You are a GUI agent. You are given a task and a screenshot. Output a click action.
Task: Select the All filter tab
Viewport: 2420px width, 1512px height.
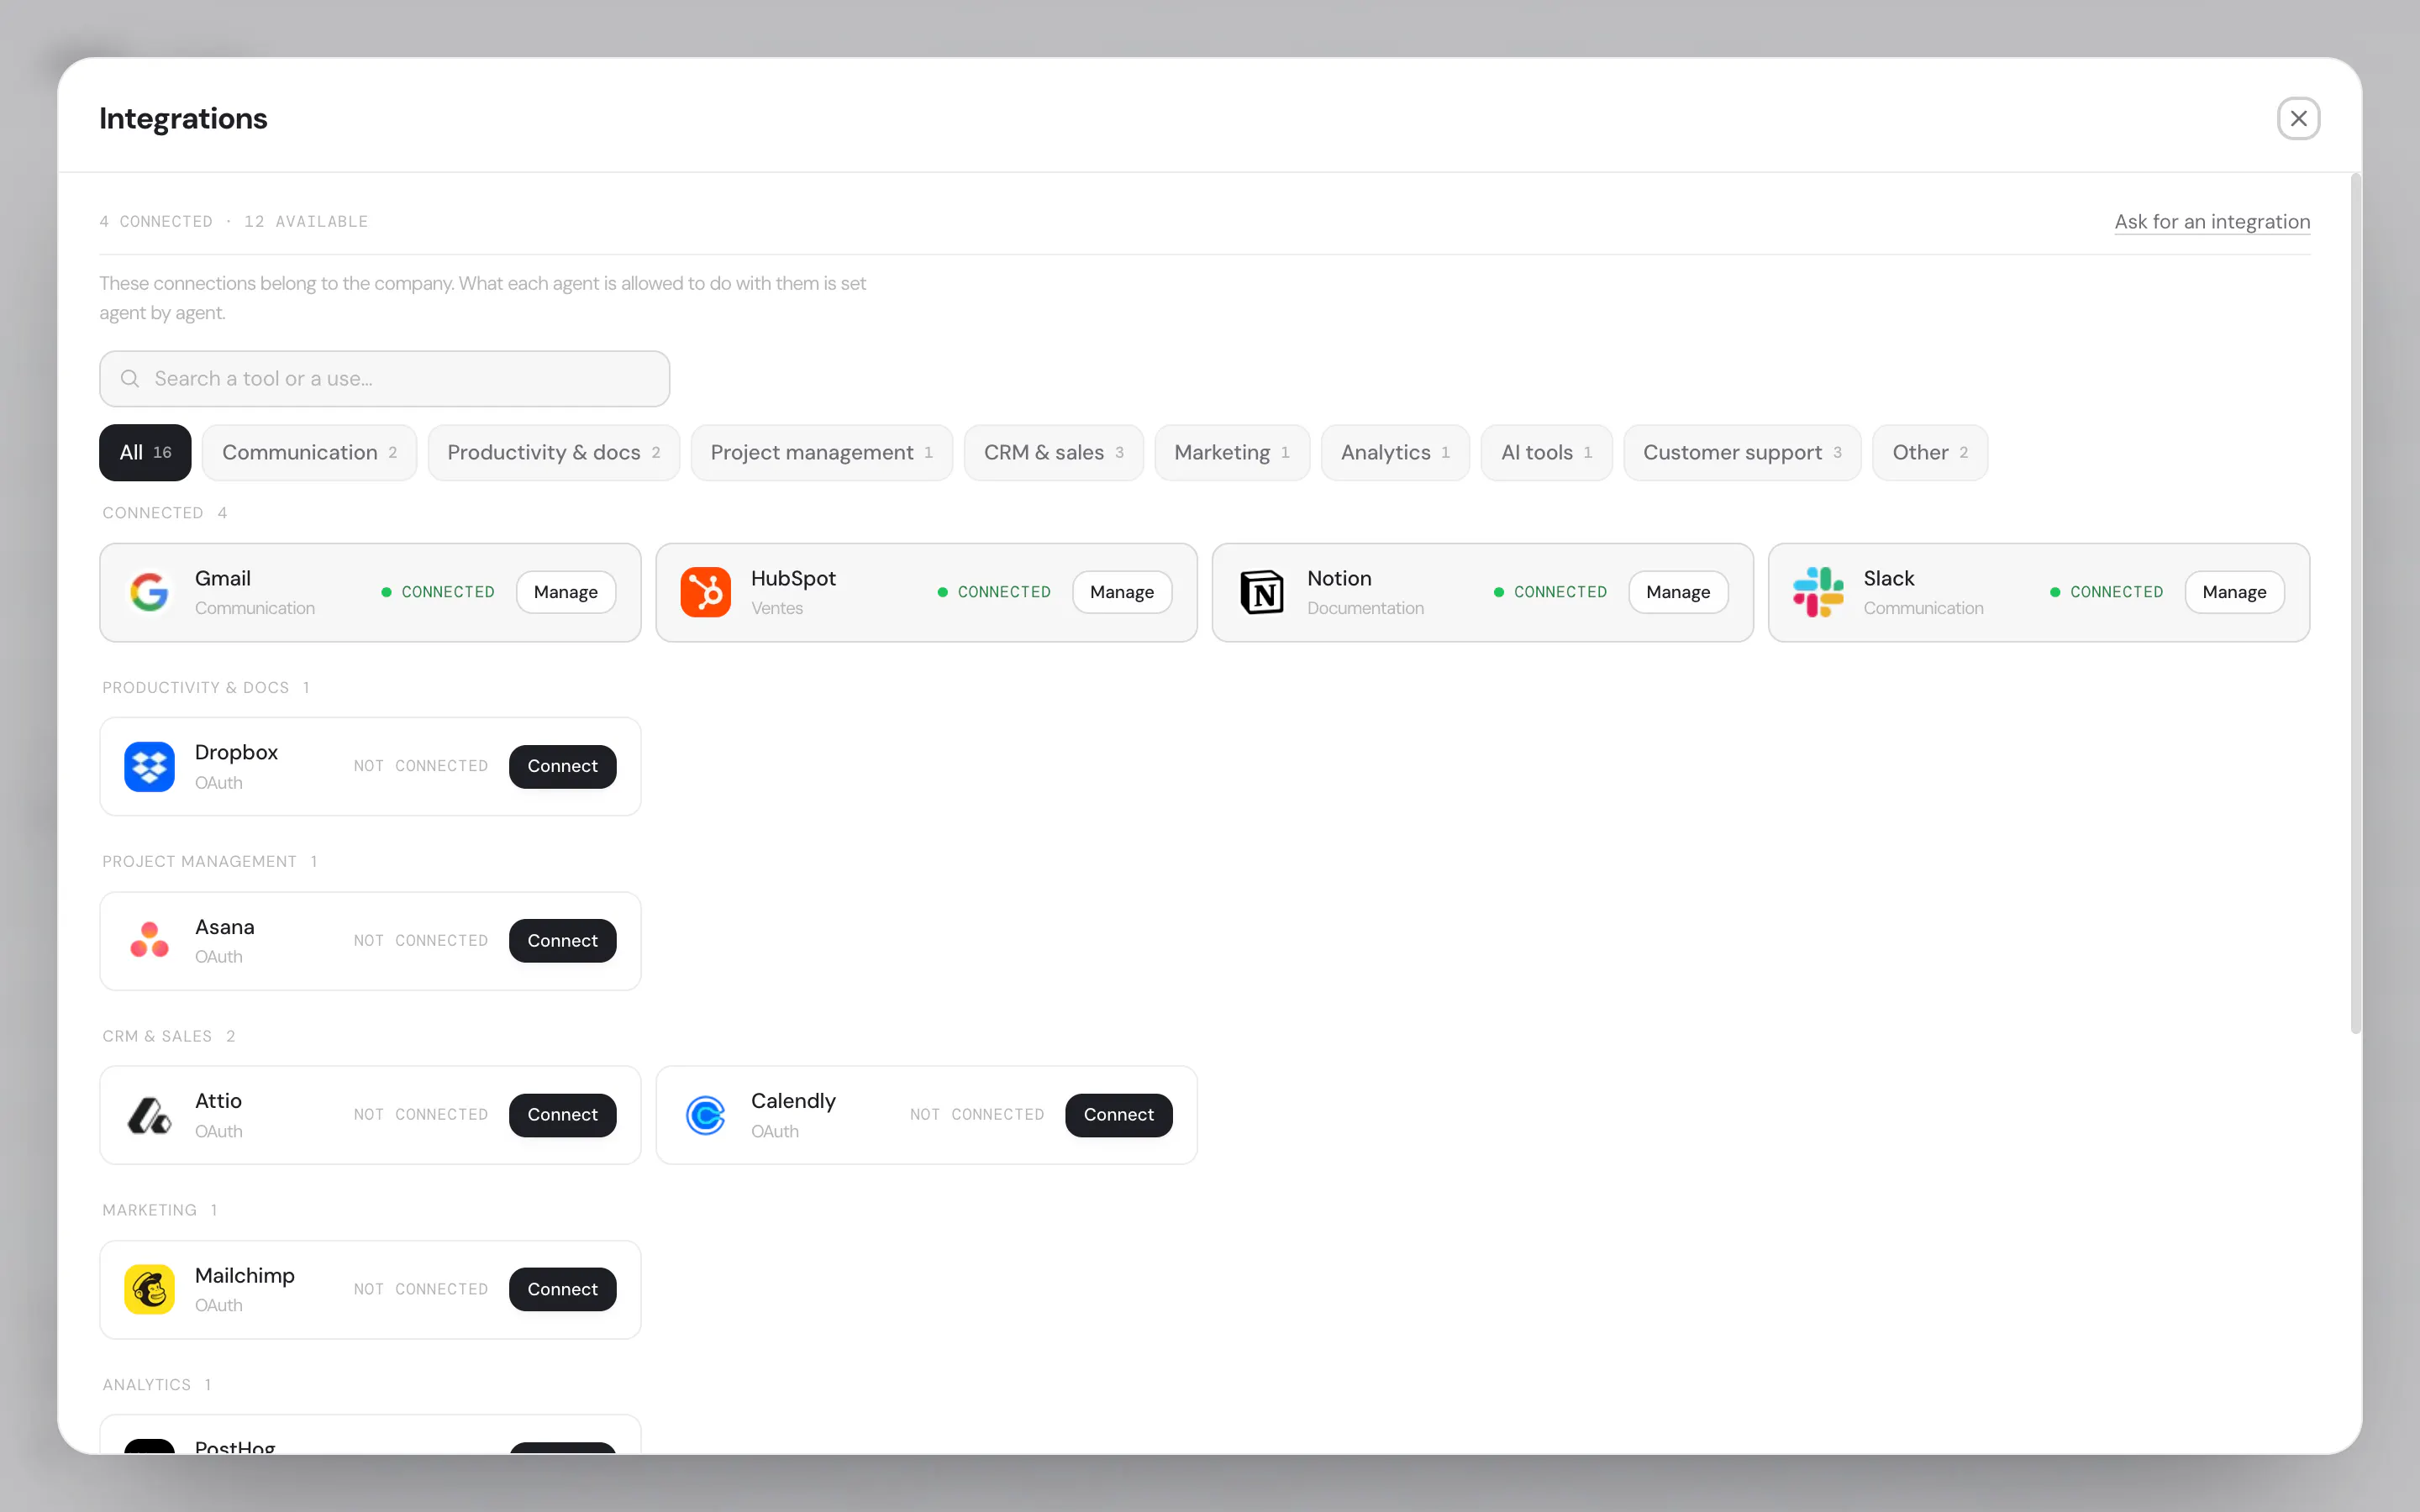pos(145,452)
